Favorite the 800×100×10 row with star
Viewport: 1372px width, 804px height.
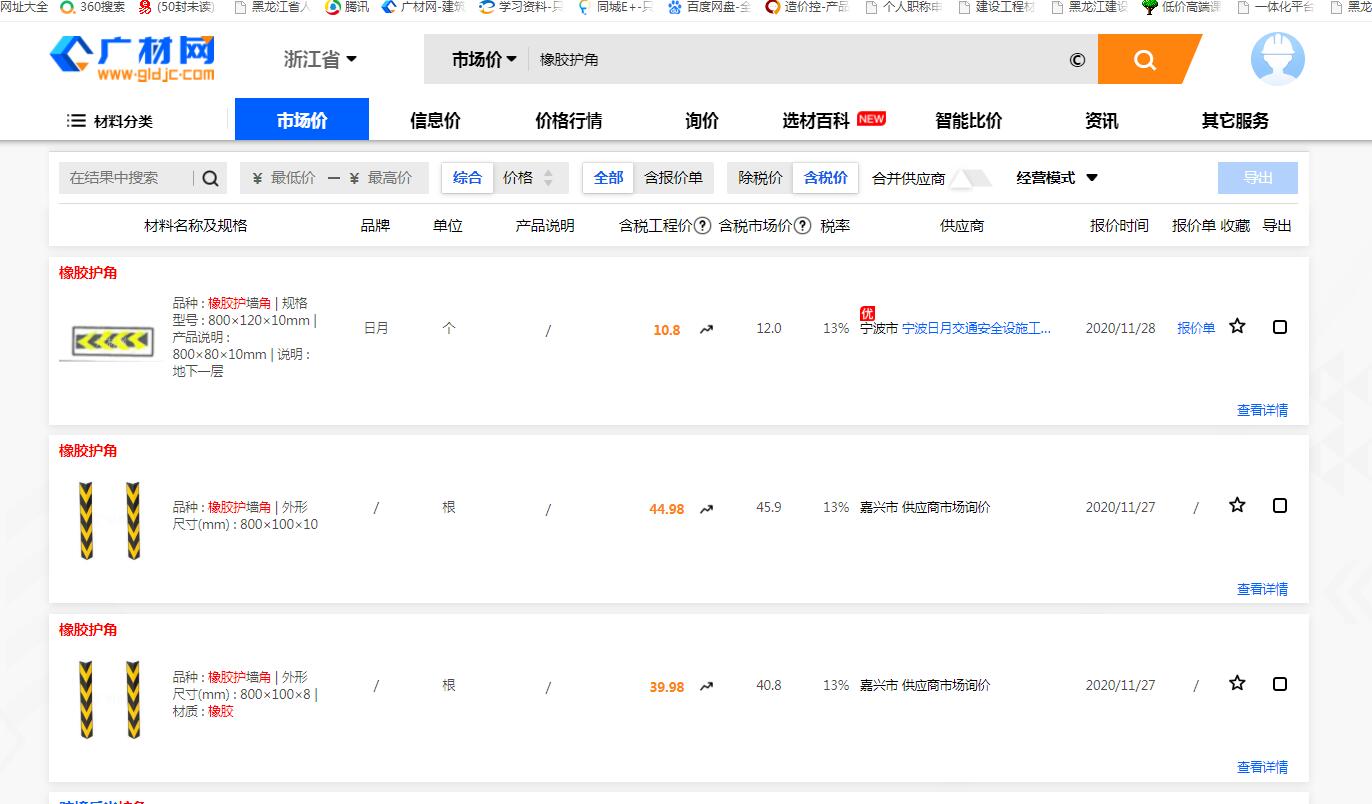point(1237,505)
